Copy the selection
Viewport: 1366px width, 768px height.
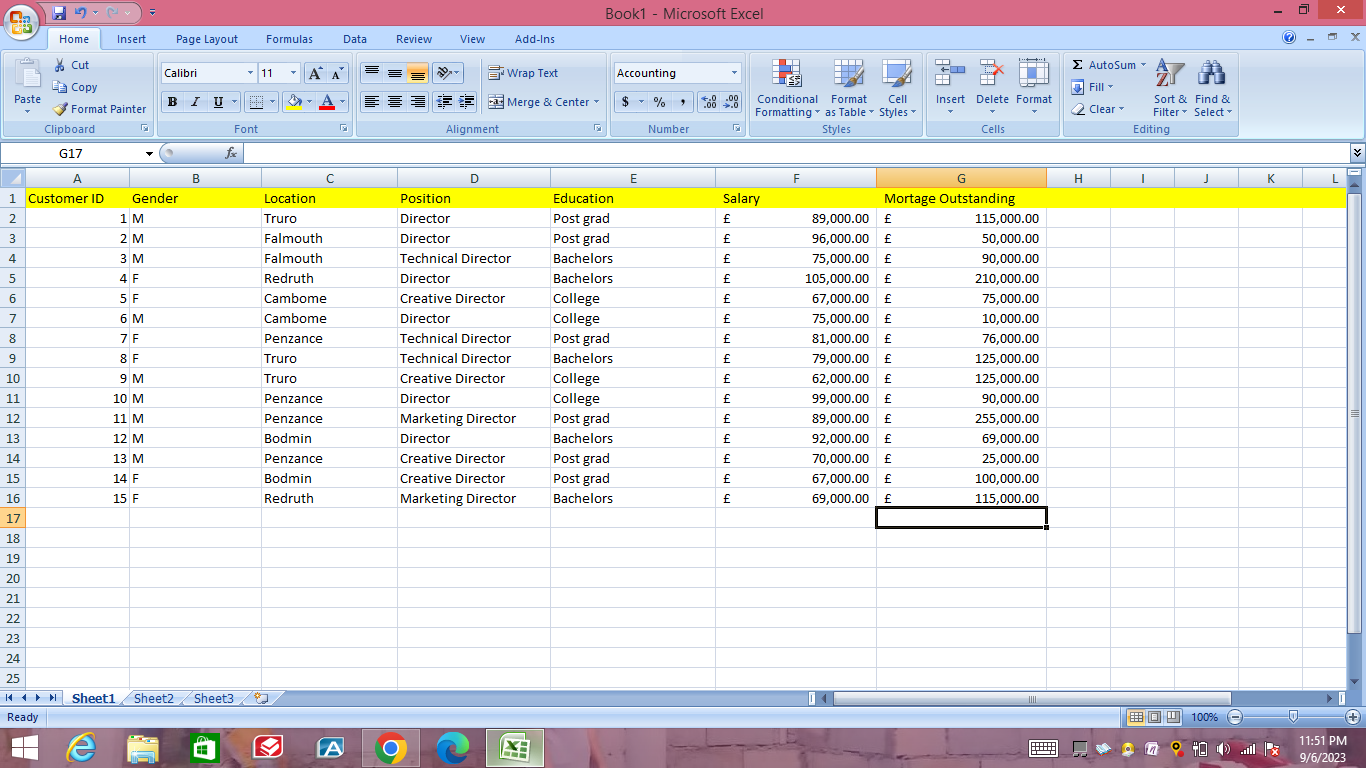point(75,87)
